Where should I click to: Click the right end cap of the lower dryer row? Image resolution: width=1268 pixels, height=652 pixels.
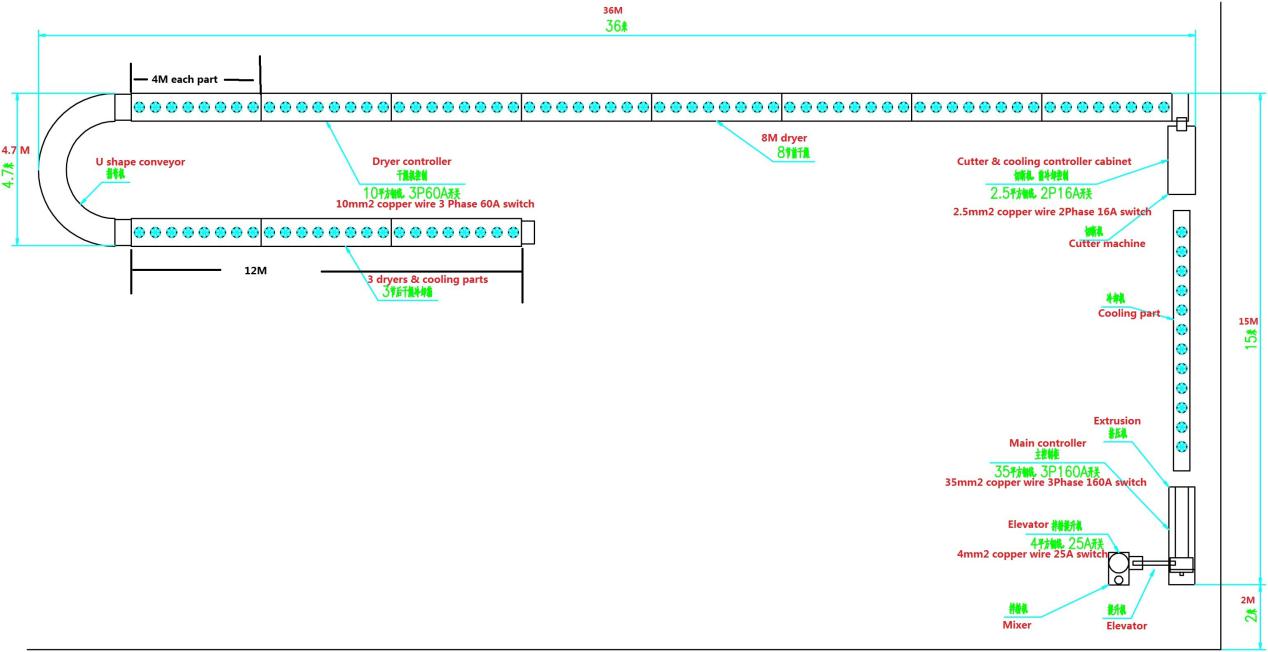529,232
